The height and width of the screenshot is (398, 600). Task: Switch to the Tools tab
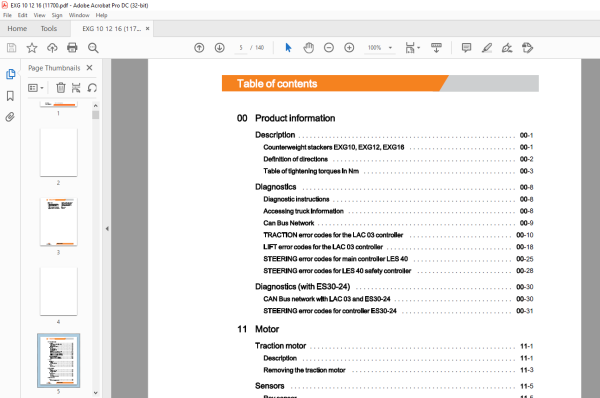[49, 29]
